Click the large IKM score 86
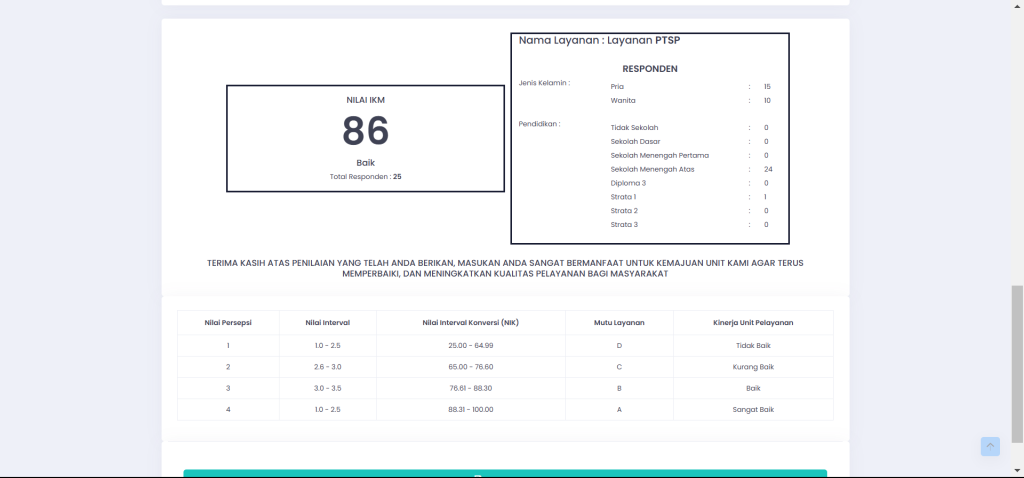This screenshot has width=1024, height=478. (365, 131)
